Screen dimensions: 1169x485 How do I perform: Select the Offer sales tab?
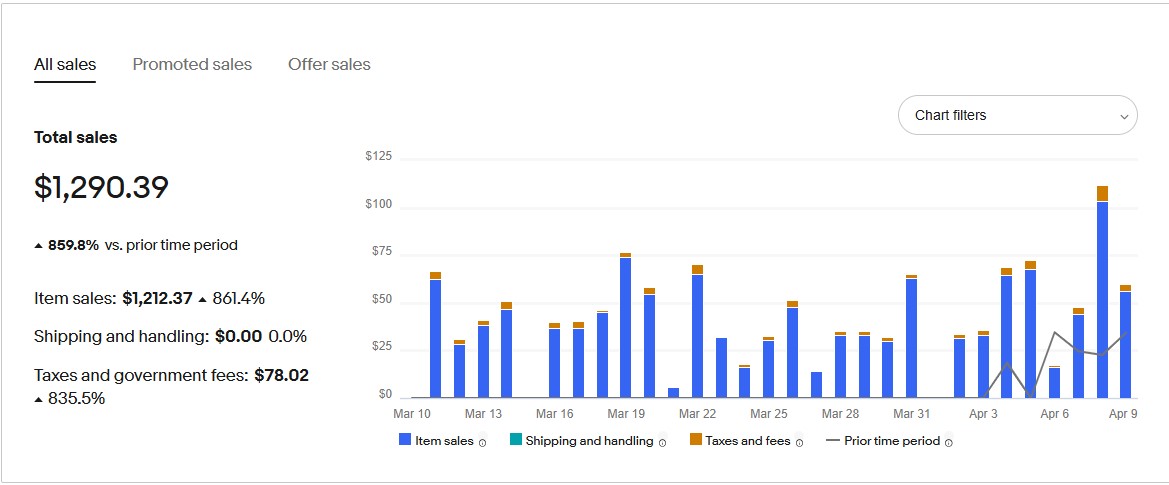click(329, 65)
